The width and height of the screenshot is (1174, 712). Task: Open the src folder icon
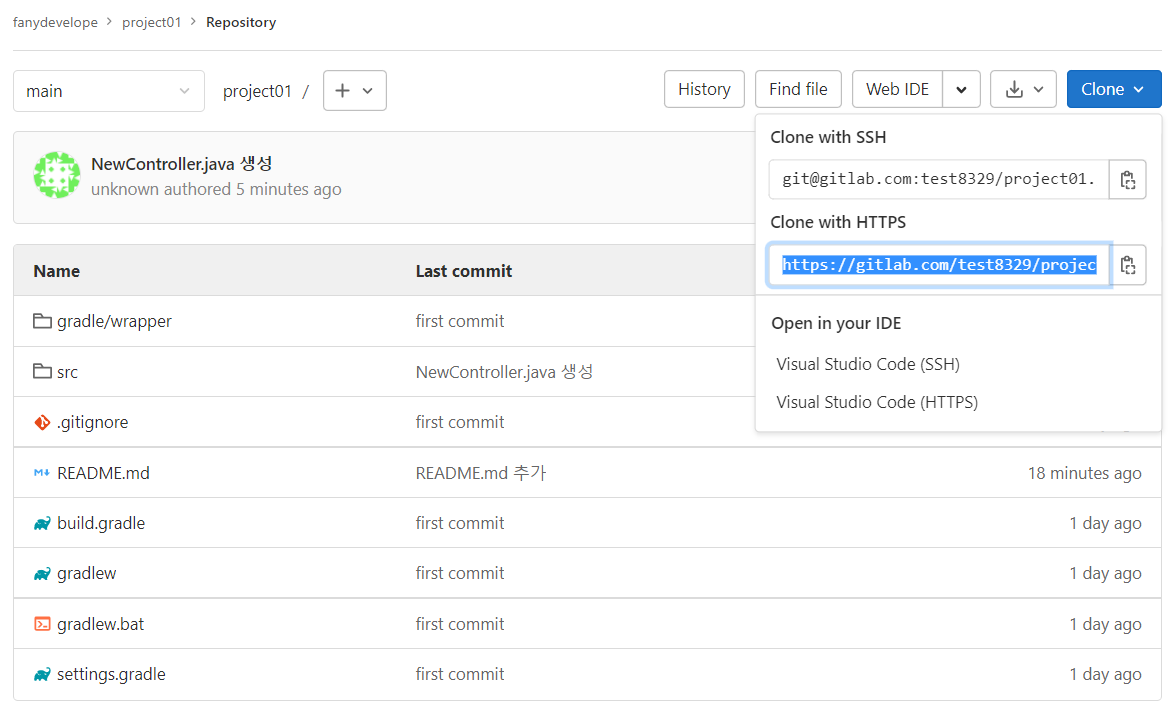click(40, 371)
